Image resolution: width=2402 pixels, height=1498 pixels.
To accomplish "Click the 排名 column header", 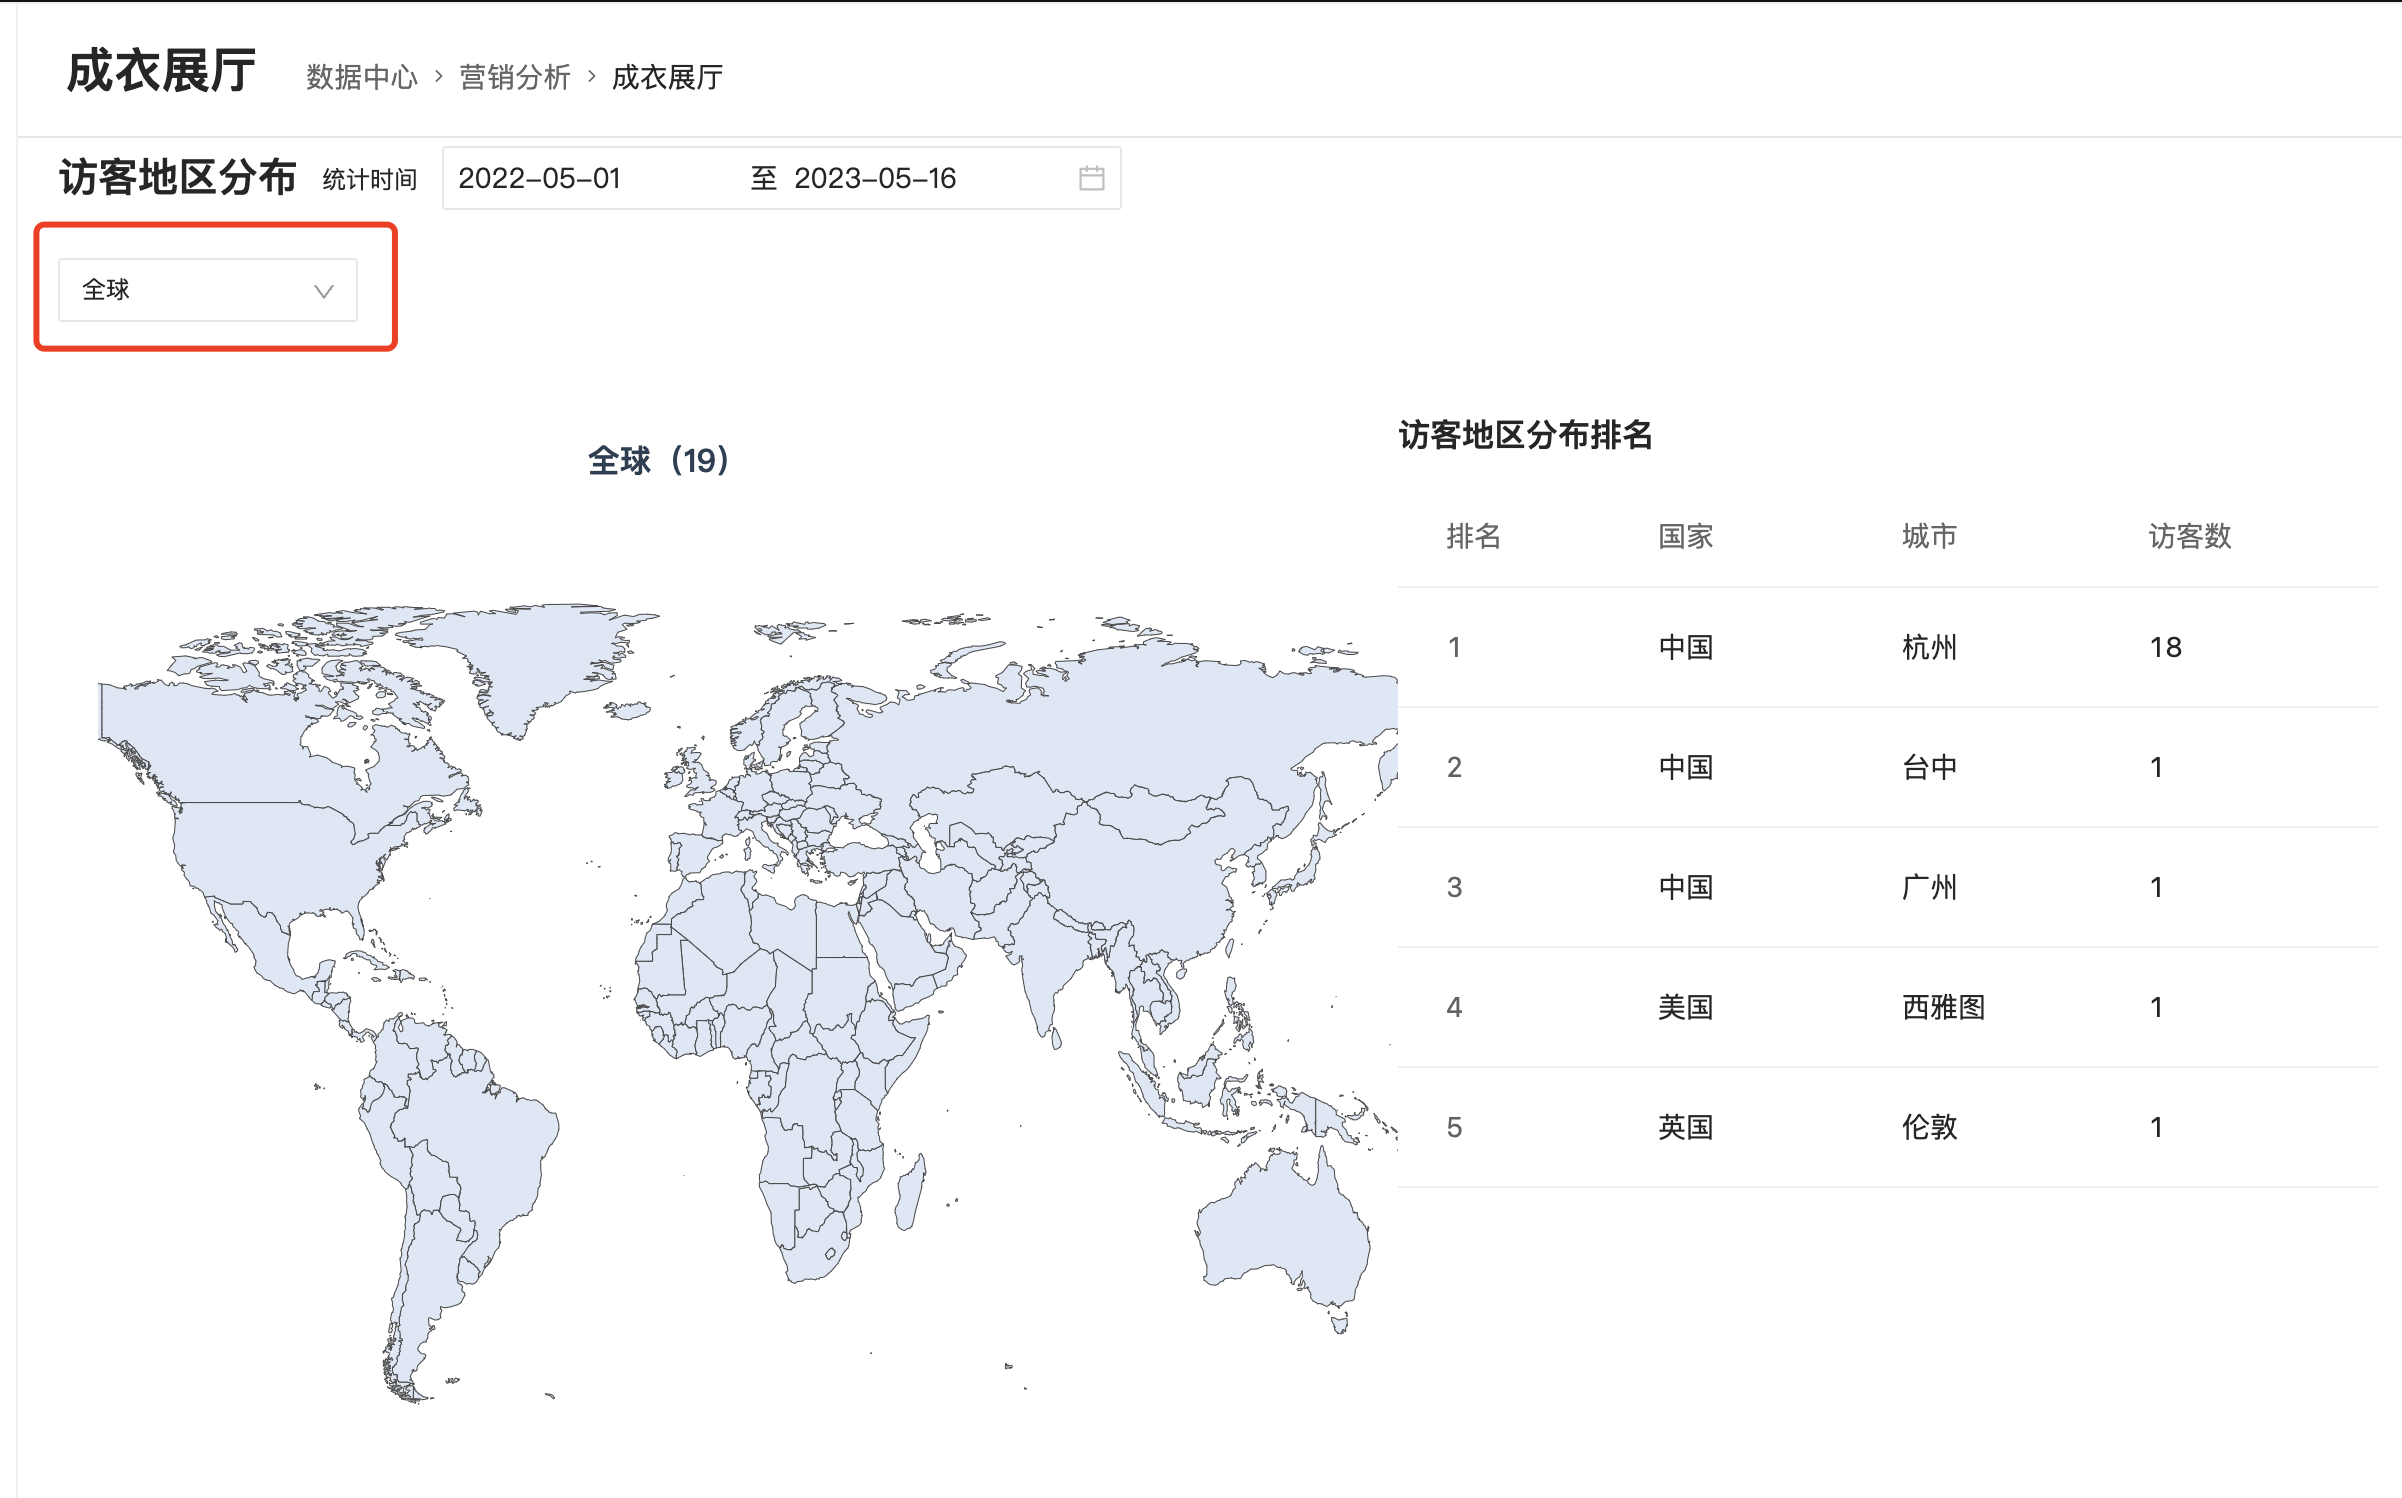I will click(1473, 536).
